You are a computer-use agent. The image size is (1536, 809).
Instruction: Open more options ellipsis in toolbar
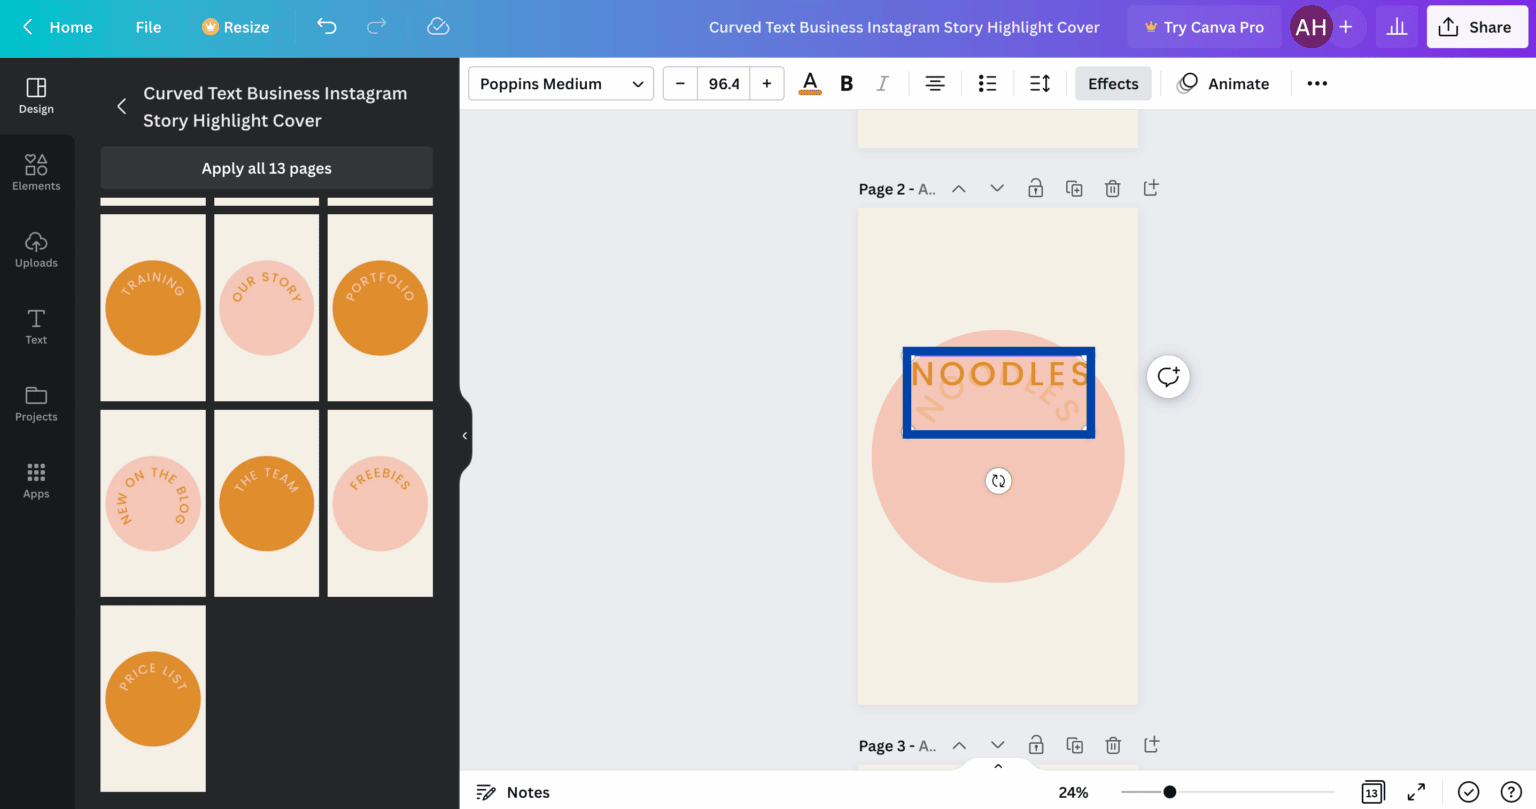pos(1317,84)
